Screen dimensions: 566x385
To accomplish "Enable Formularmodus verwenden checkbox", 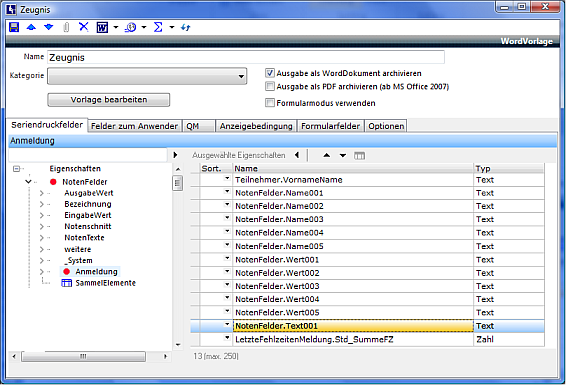I will click(270, 103).
